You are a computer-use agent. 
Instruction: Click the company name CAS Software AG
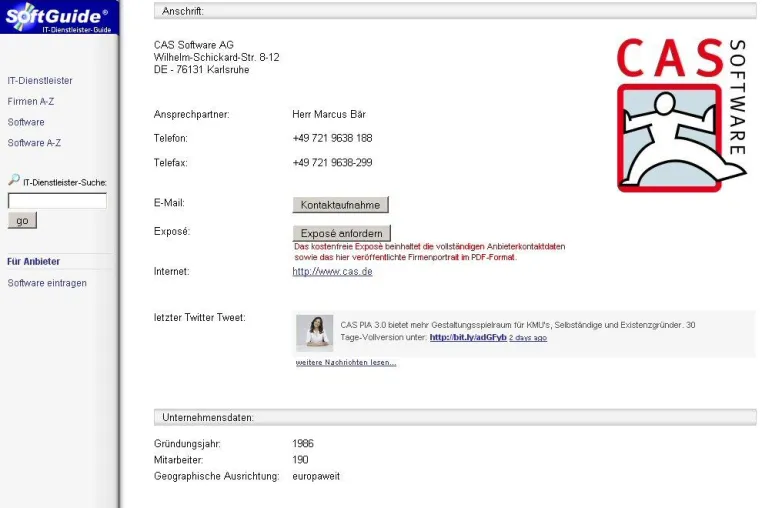point(194,45)
